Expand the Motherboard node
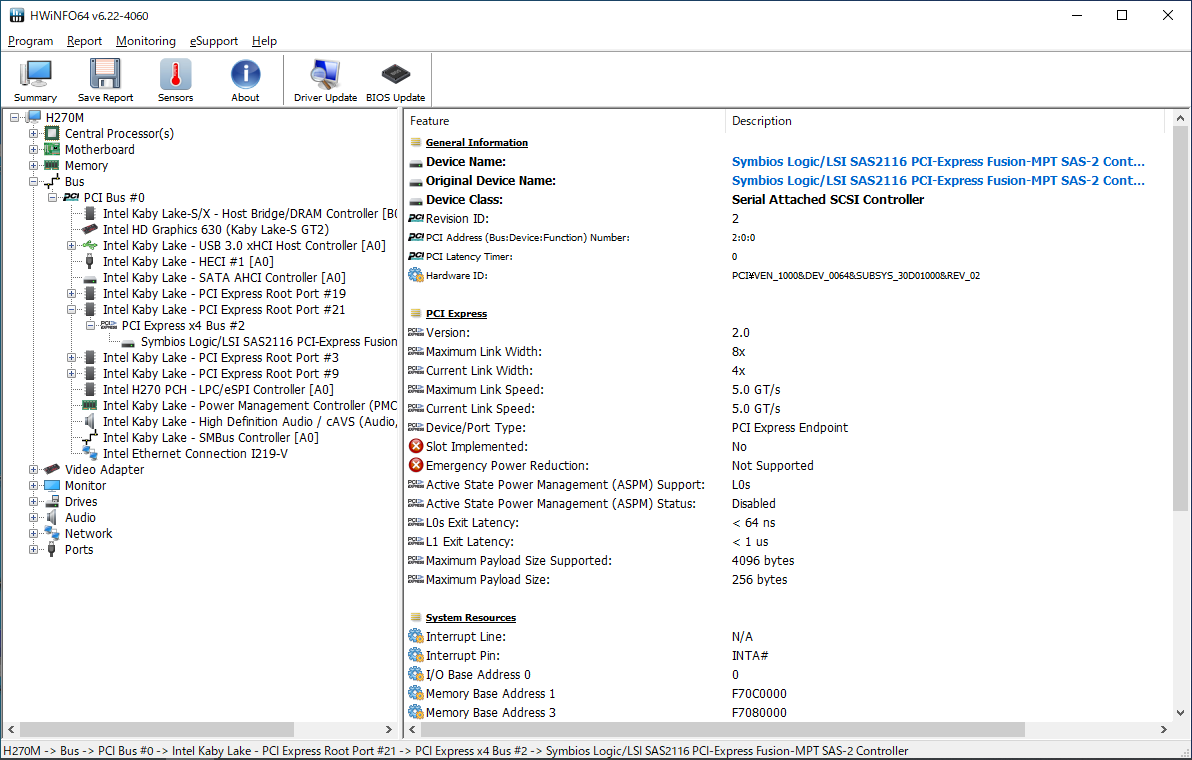The height and width of the screenshot is (760, 1192). (x=33, y=150)
